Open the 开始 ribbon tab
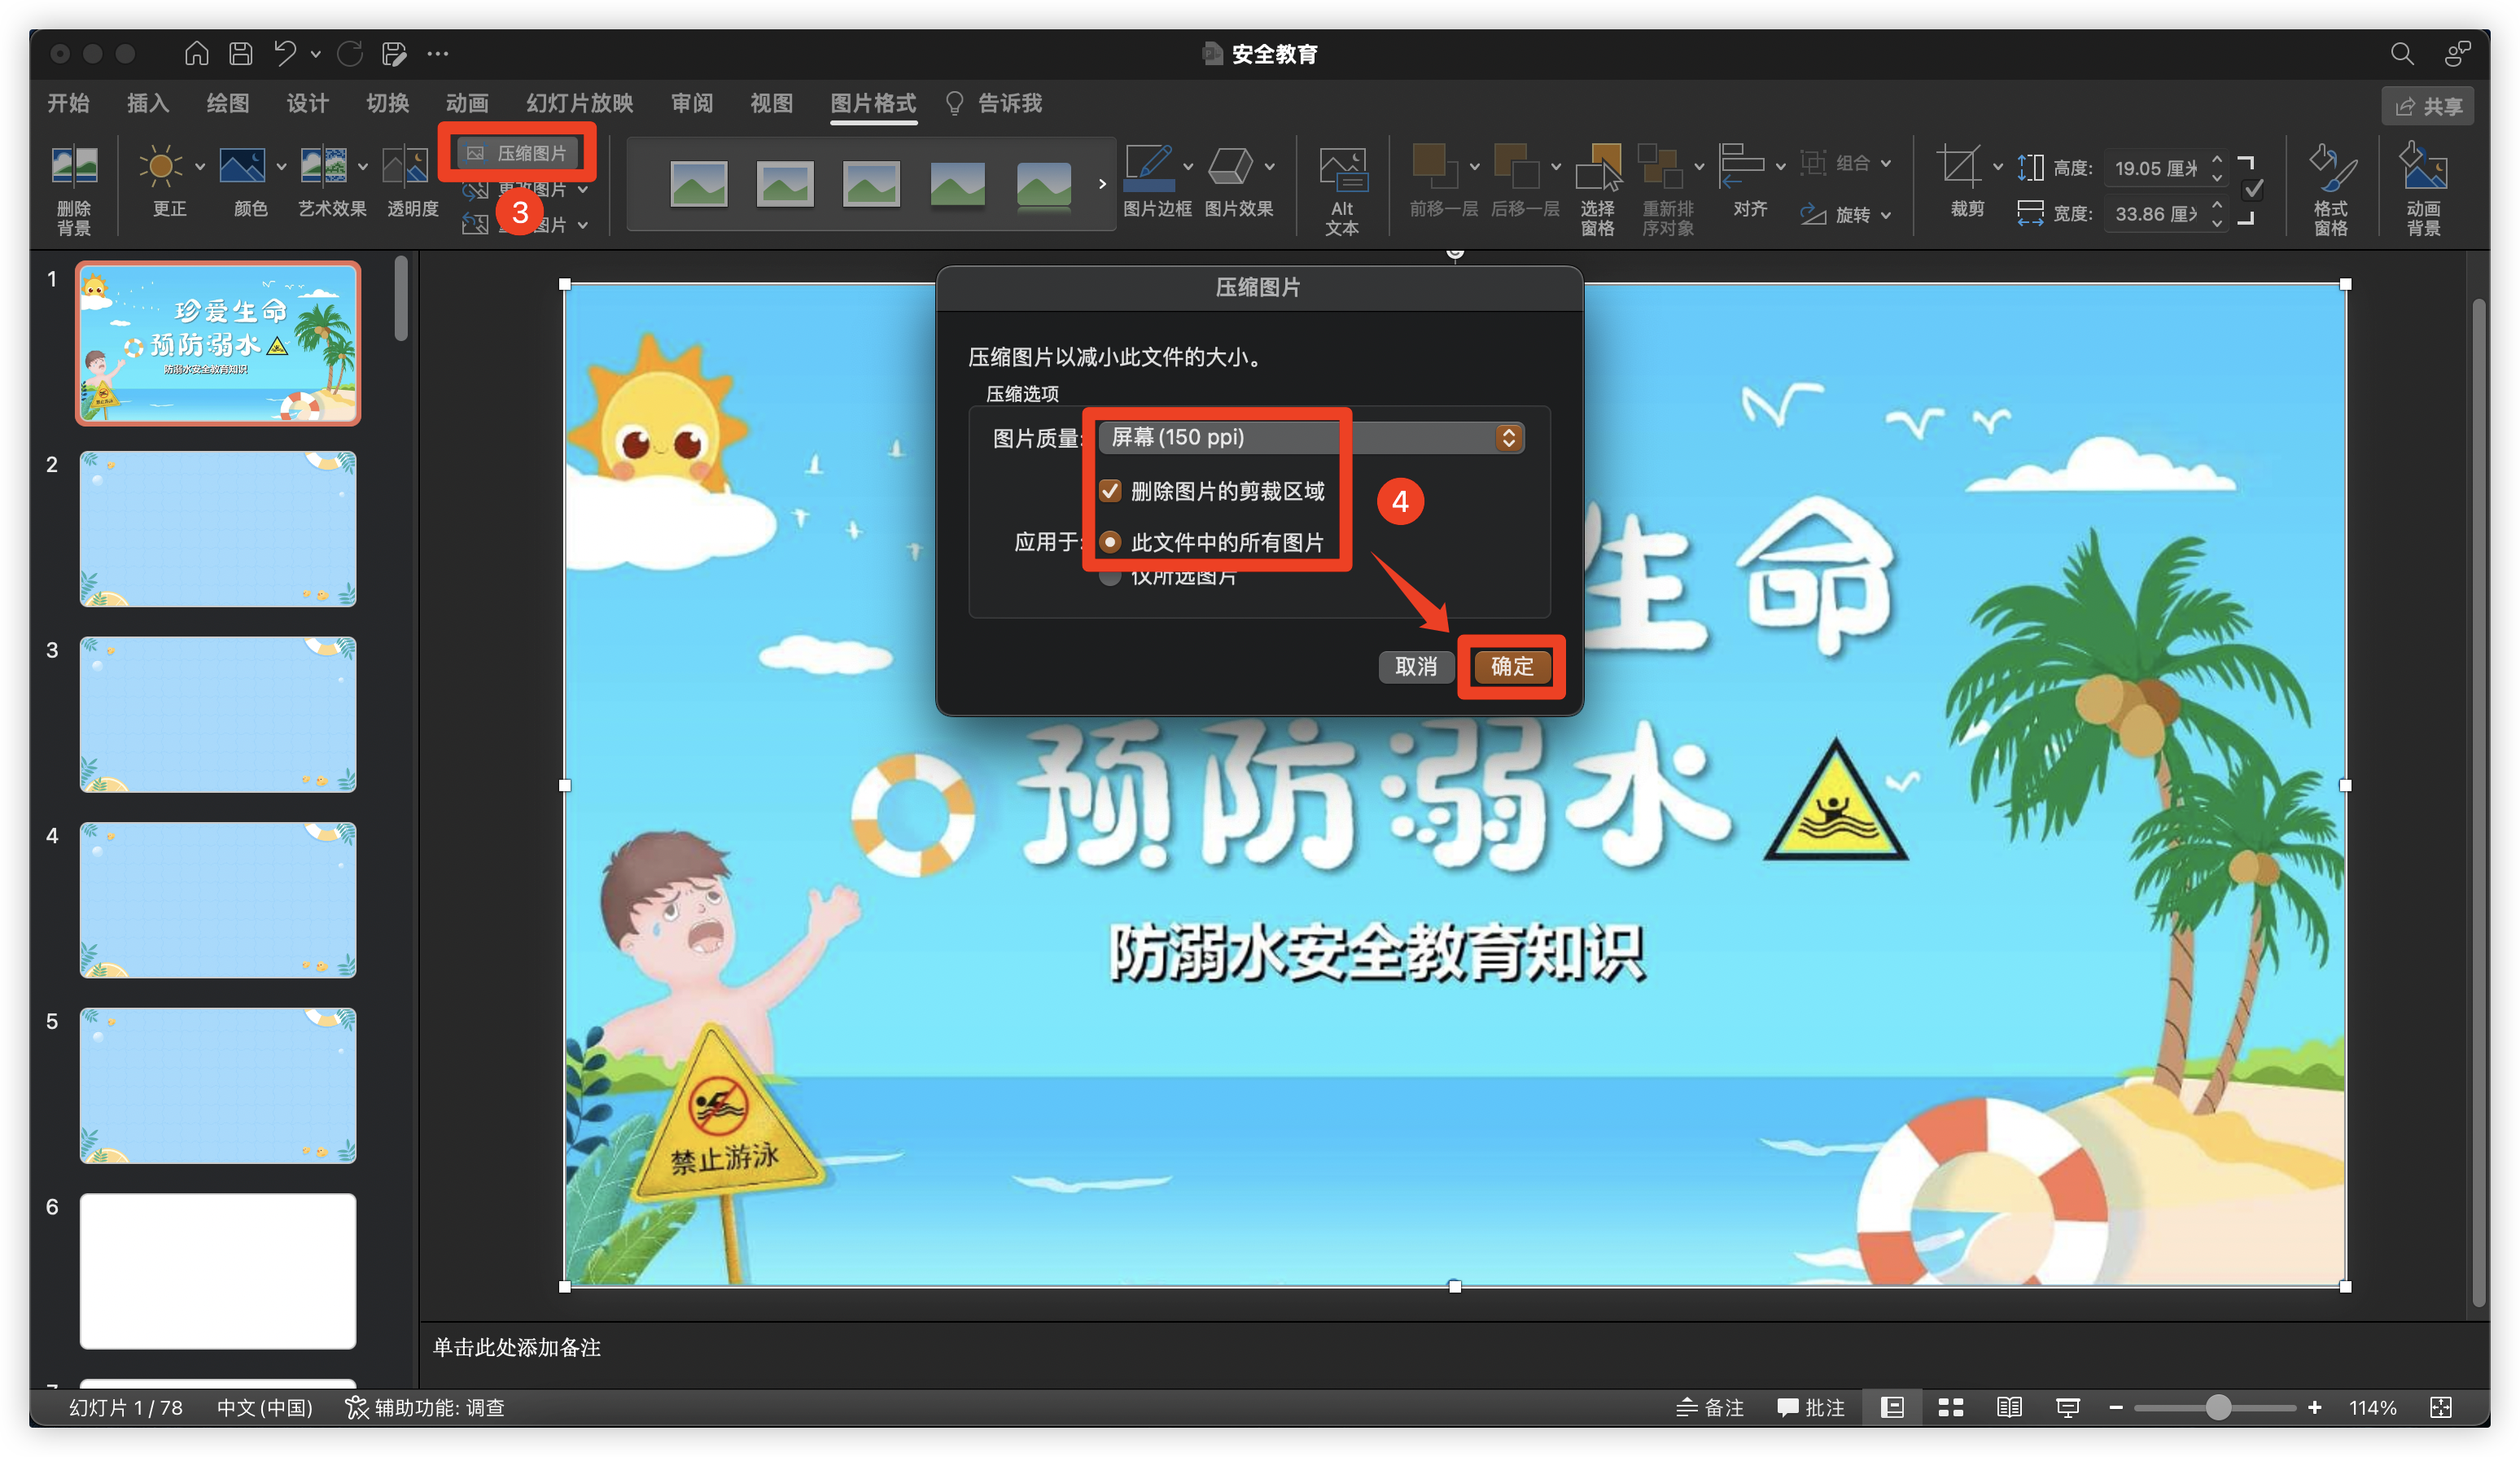Screen dimensions: 2520x1457 (68, 103)
